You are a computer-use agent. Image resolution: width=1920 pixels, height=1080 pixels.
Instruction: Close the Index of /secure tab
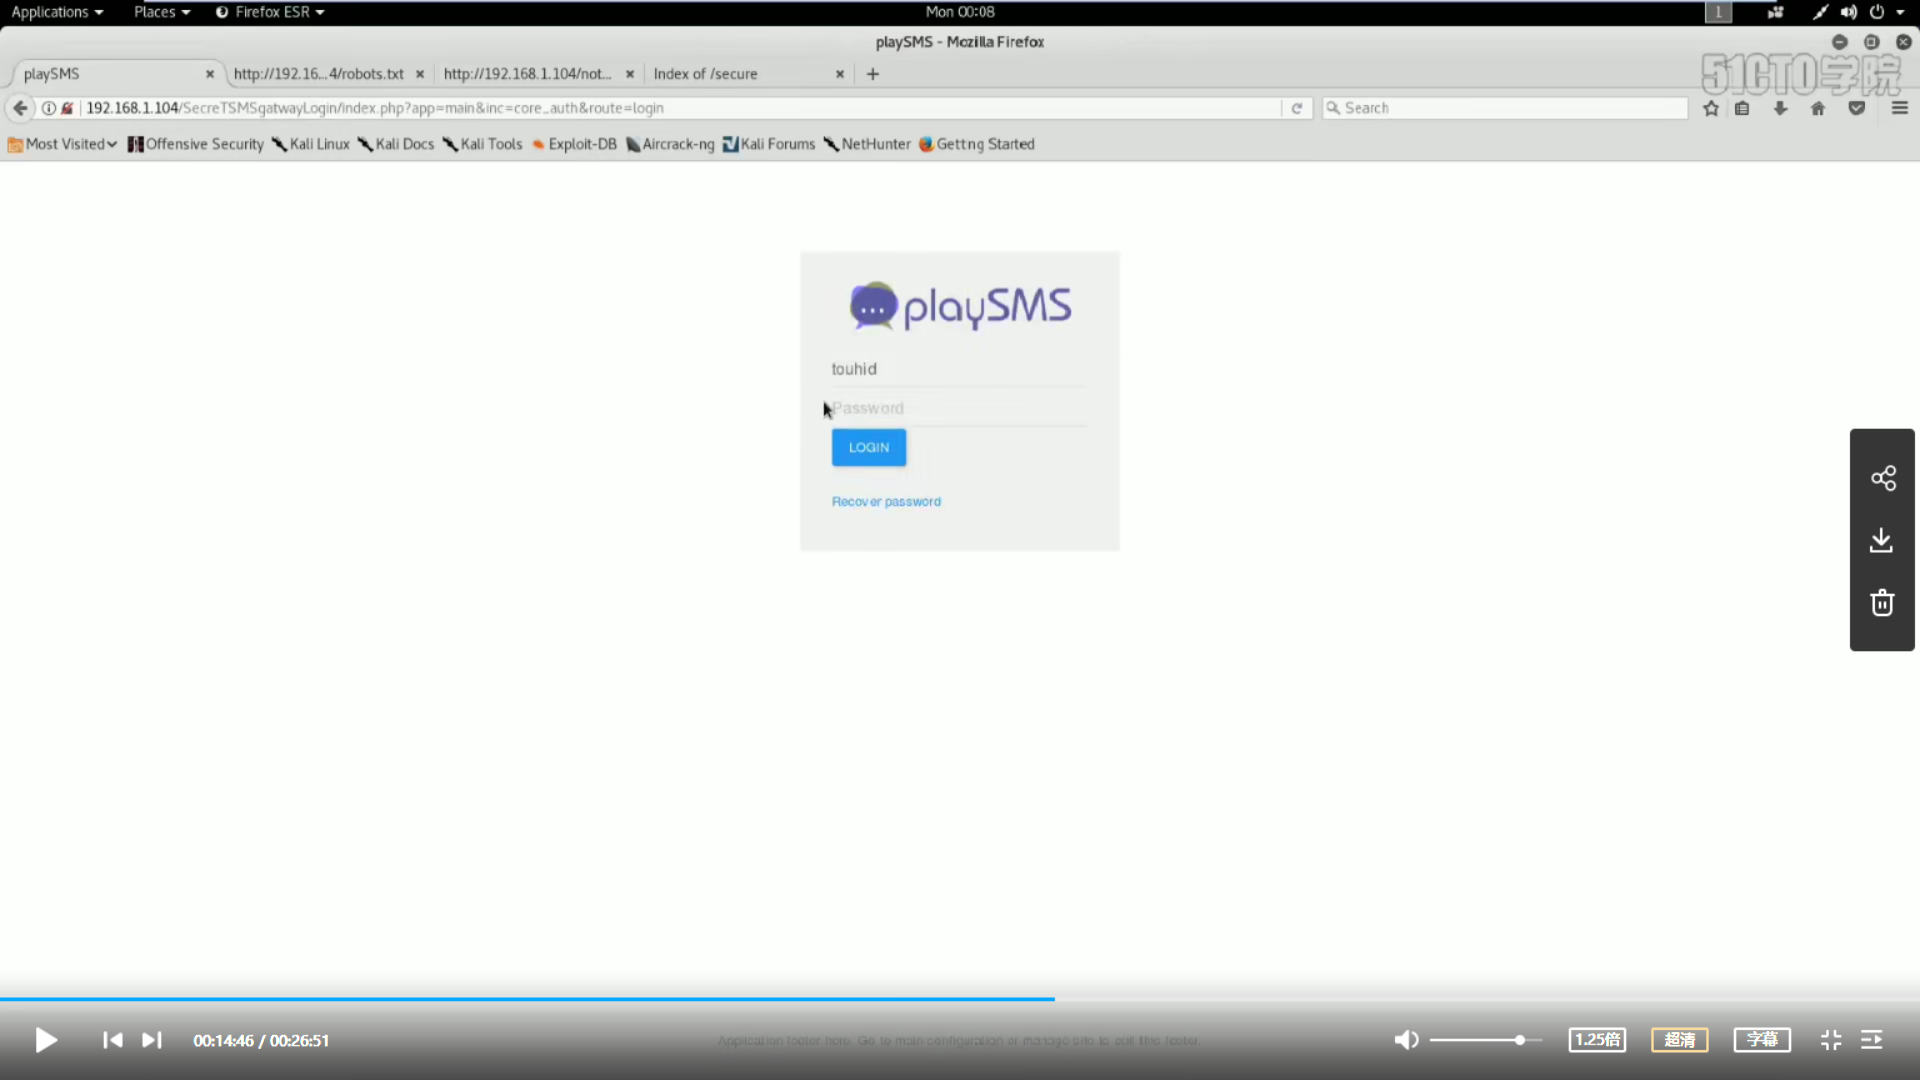(x=840, y=74)
